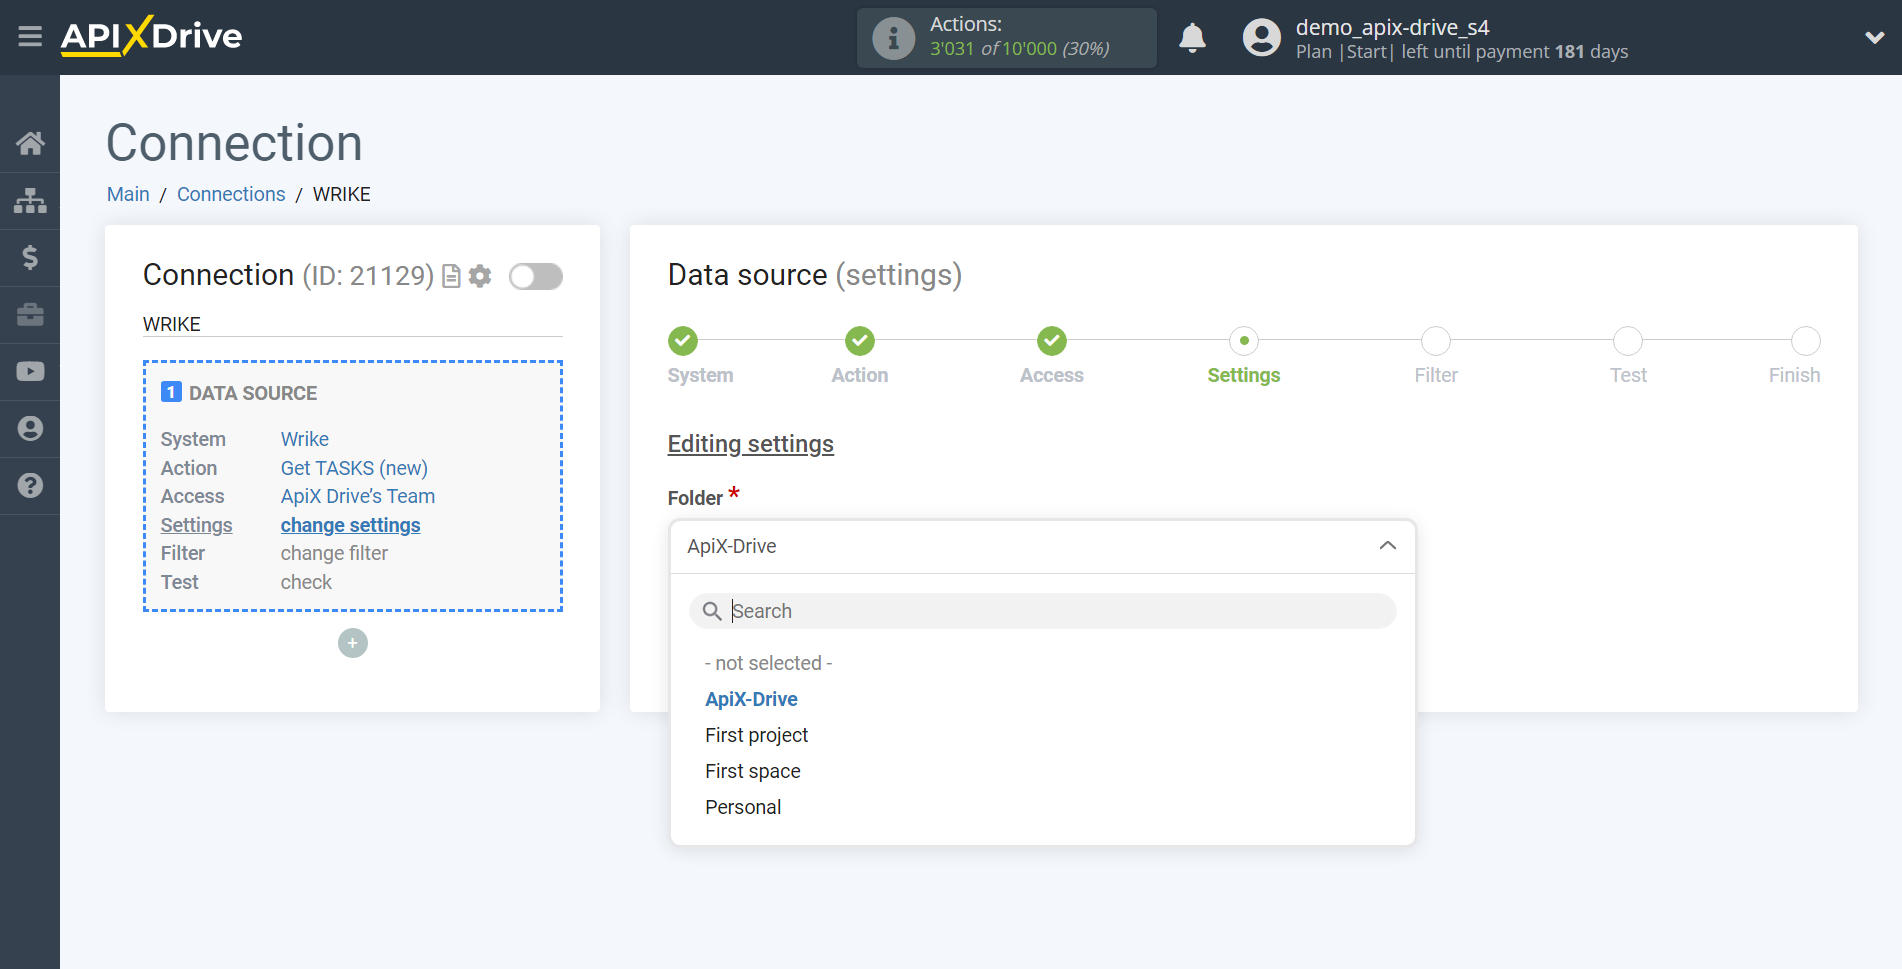This screenshot has width=1902, height=969.
Task: Click the System step checkmark
Action: click(683, 341)
